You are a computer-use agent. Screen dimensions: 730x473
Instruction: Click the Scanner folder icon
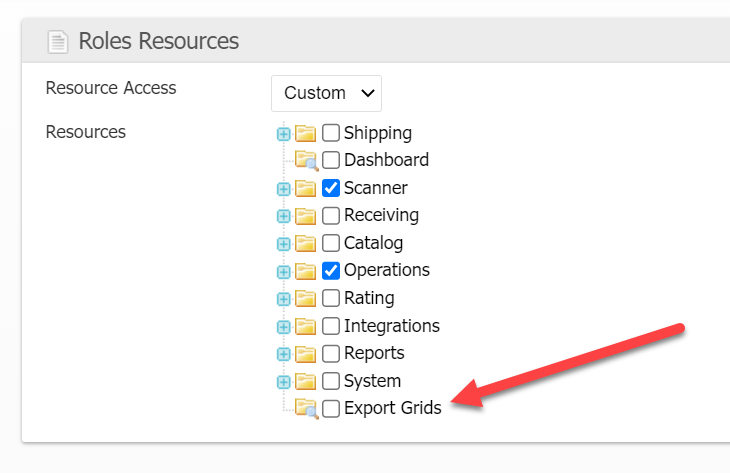pyautogui.click(x=306, y=188)
